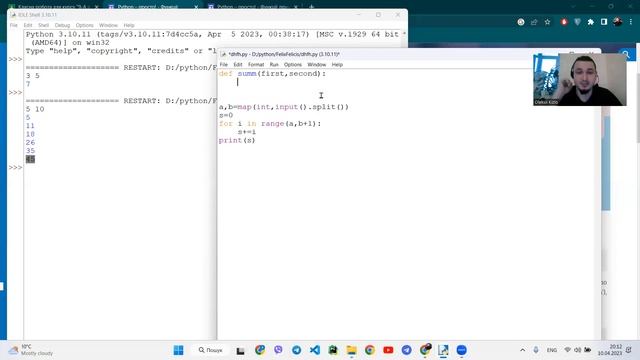Image resolution: width=640 pixels, height=360 pixels.
Task: Click the microphone tray icon
Action: pyautogui.click(x=536, y=350)
